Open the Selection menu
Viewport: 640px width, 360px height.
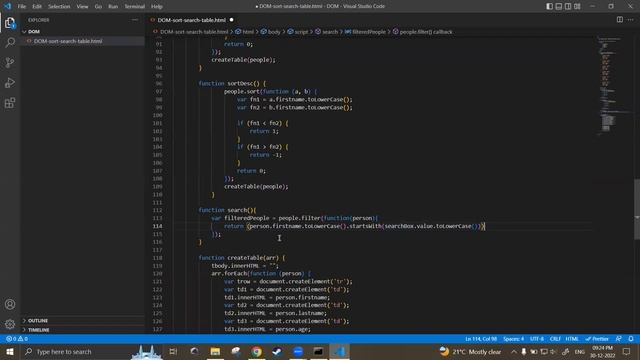[x=59, y=7]
